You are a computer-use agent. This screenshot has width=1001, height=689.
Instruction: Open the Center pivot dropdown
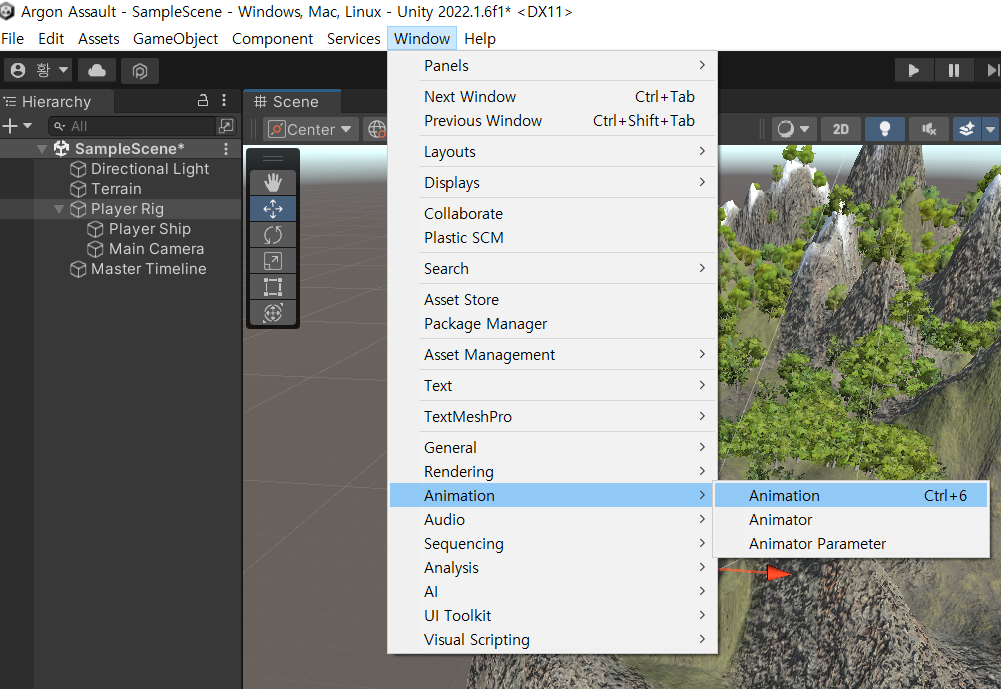[x=310, y=130]
